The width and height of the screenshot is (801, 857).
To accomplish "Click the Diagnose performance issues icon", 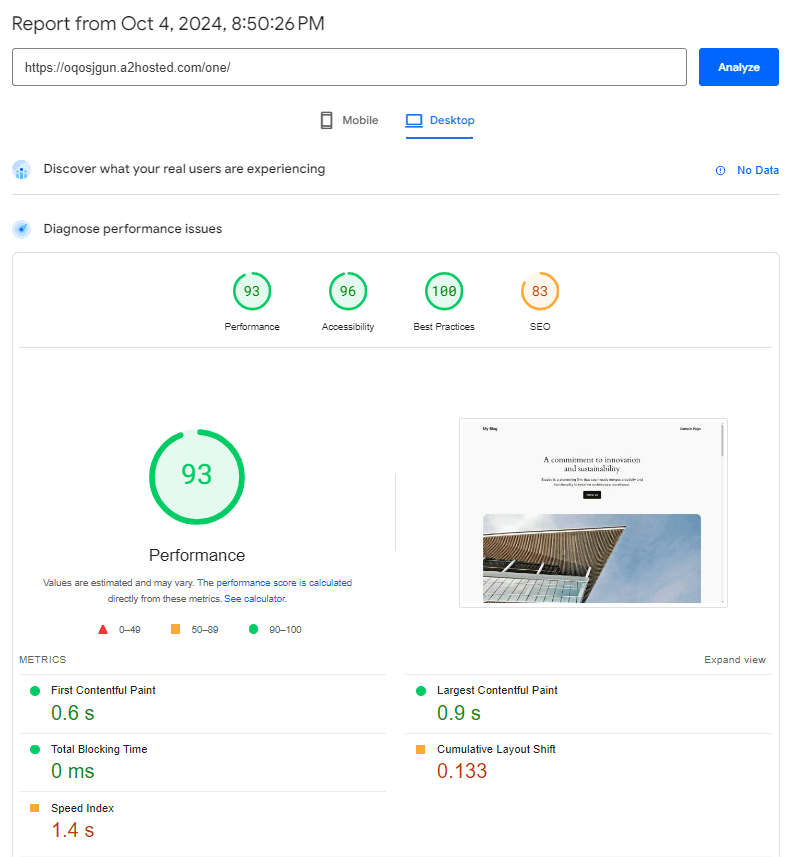I will [21, 229].
